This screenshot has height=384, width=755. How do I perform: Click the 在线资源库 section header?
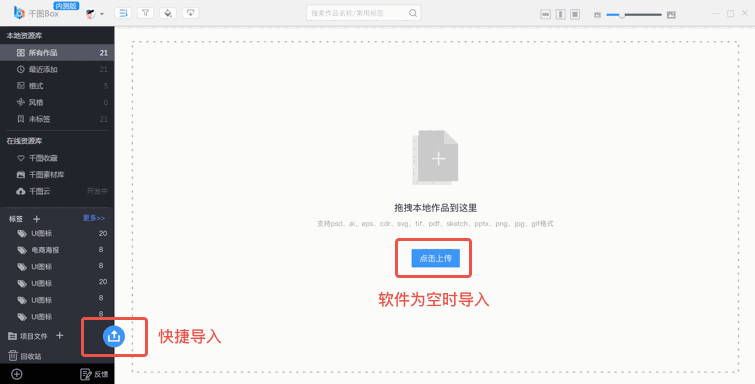pyautogui.click(x=24, y=141)
